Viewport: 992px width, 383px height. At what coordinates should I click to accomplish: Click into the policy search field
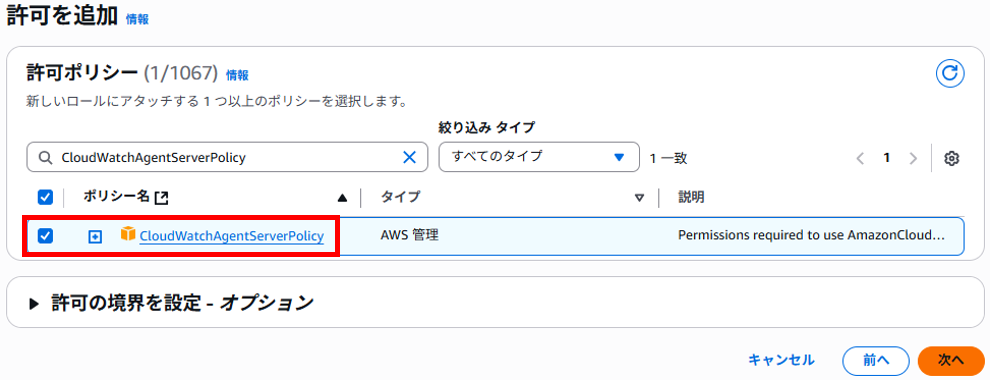tap(226, 158)
